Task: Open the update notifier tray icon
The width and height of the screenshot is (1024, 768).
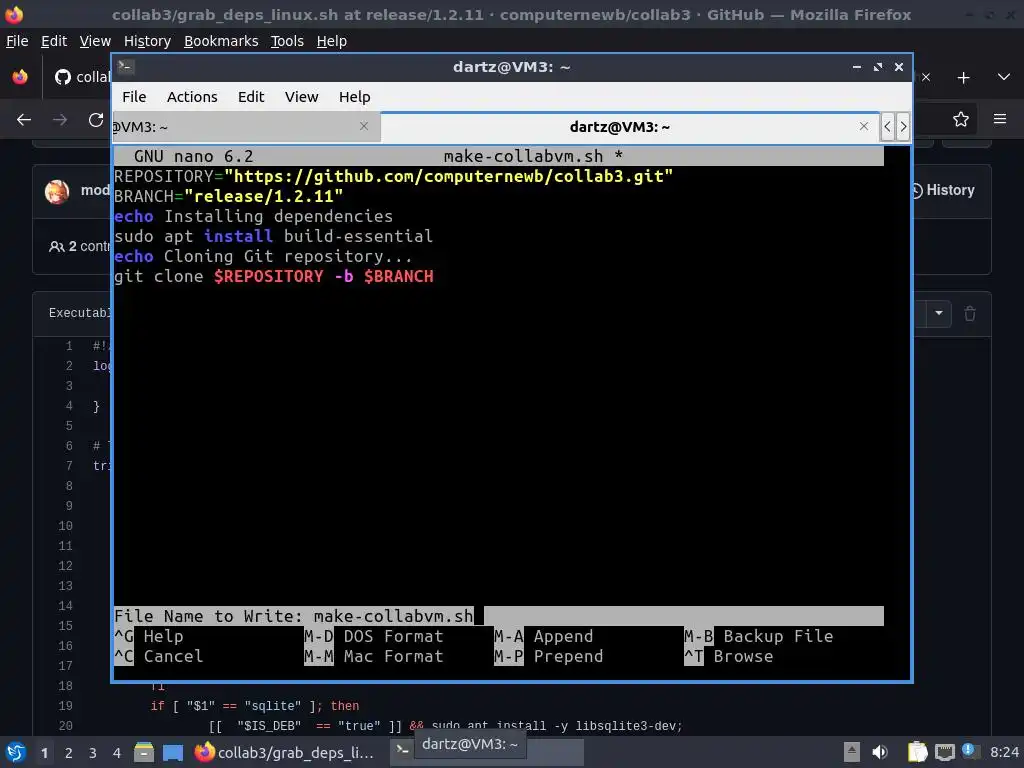Action: 969,751
